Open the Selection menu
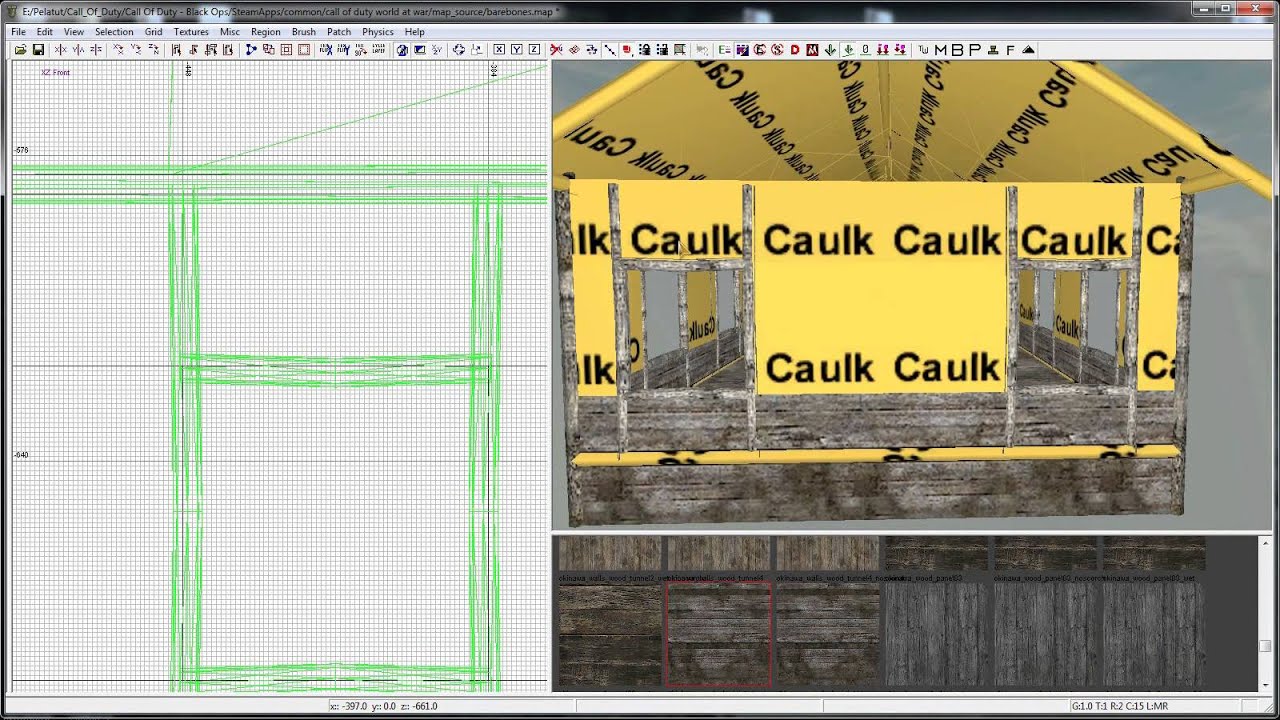Image resolution: width=1280 pixels, height=720 pixels. (x=114, y=32)
